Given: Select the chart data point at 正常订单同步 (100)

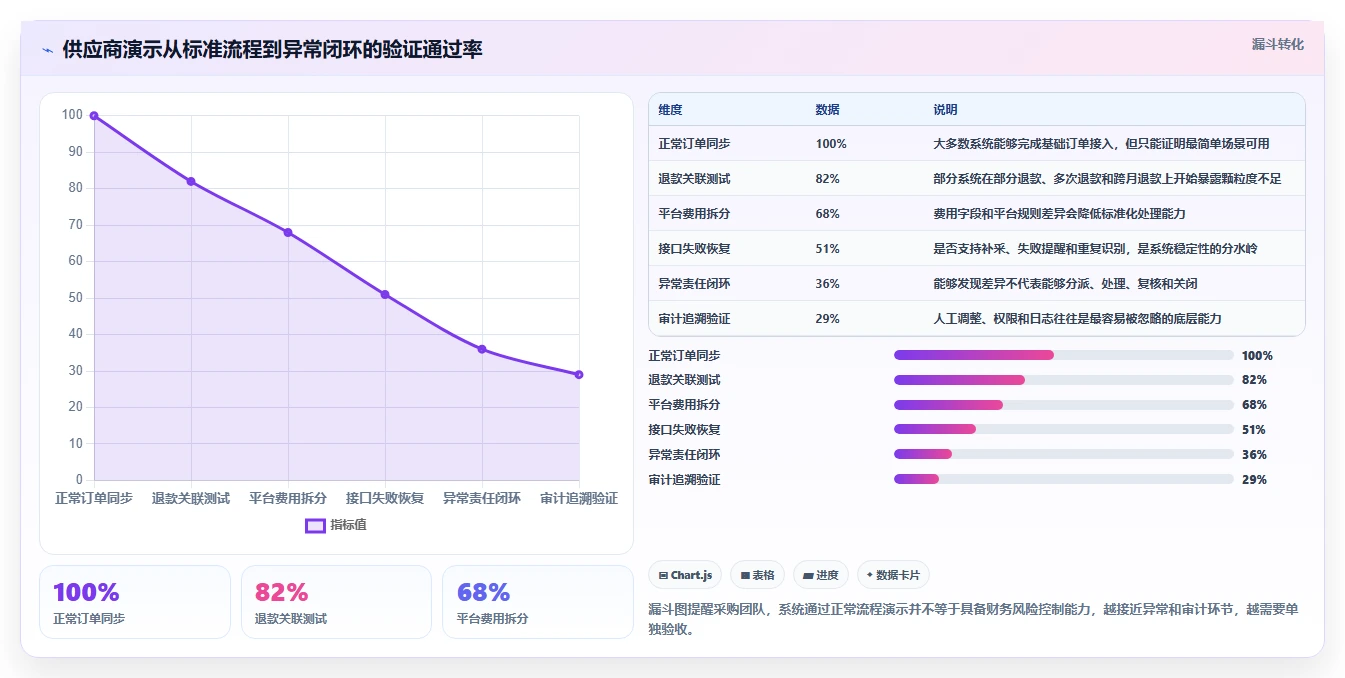Looking at the screenshot, I should tap(94, 115).
